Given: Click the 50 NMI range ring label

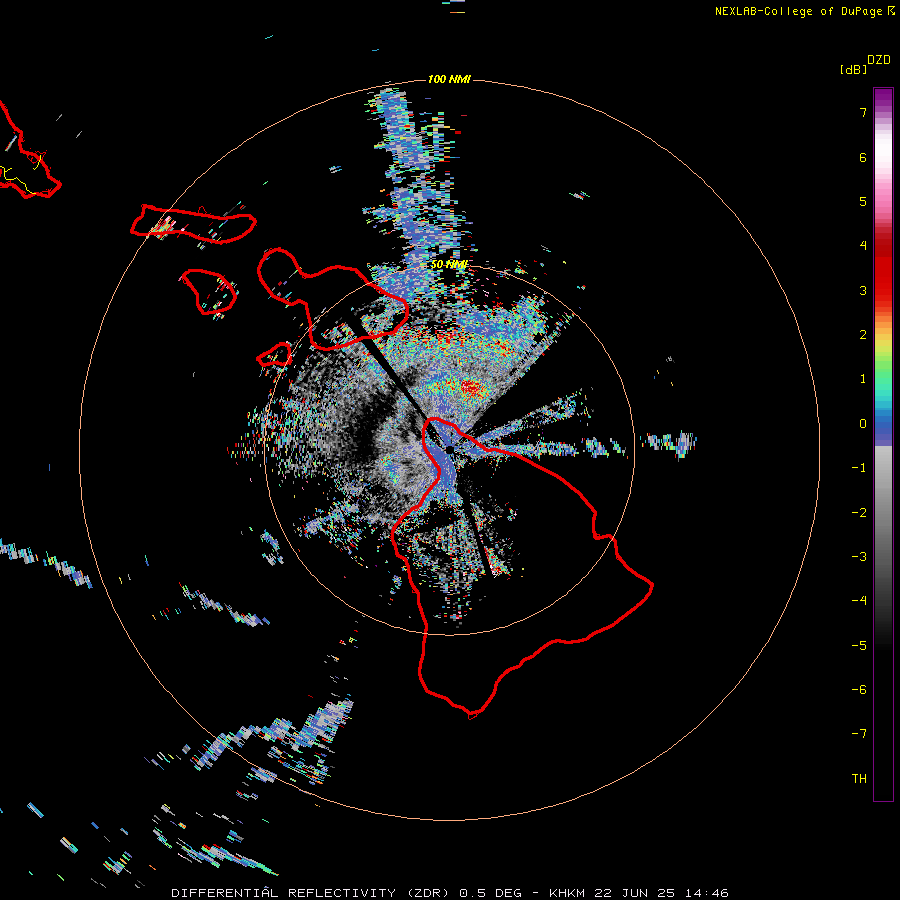Looking at the screenshot, I should (x=449, y=265).
